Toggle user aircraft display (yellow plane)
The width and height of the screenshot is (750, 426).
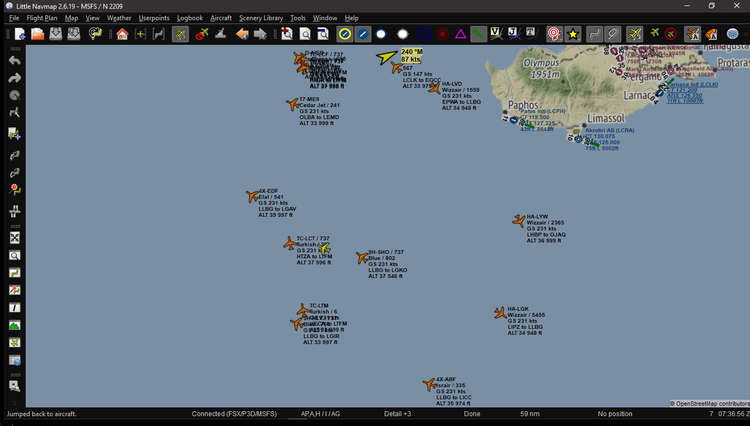(x=634, y=34)
